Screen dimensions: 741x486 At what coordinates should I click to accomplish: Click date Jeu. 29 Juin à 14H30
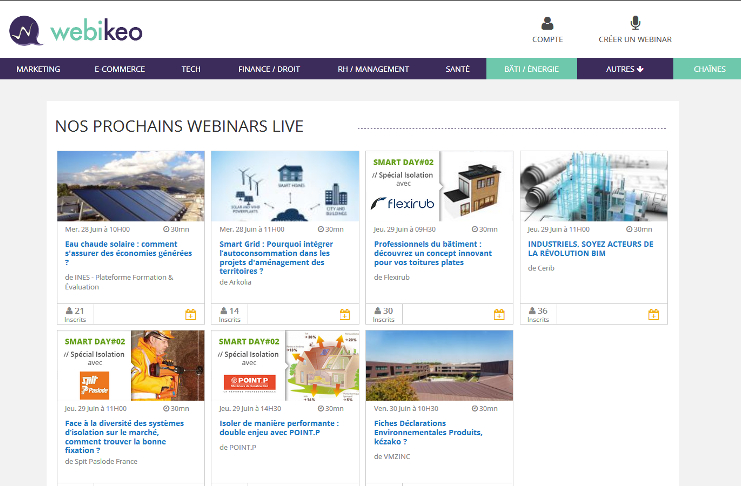250,408
